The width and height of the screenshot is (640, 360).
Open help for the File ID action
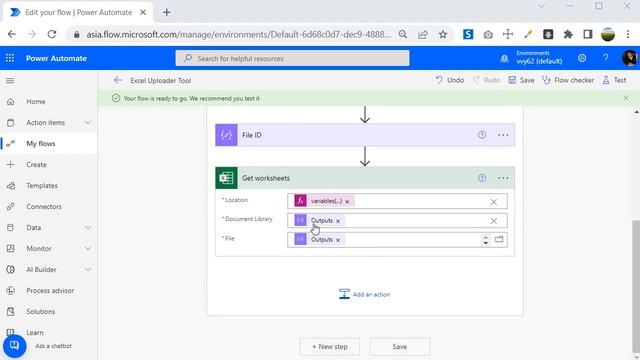pyautogui.click(x=482, y=135)
